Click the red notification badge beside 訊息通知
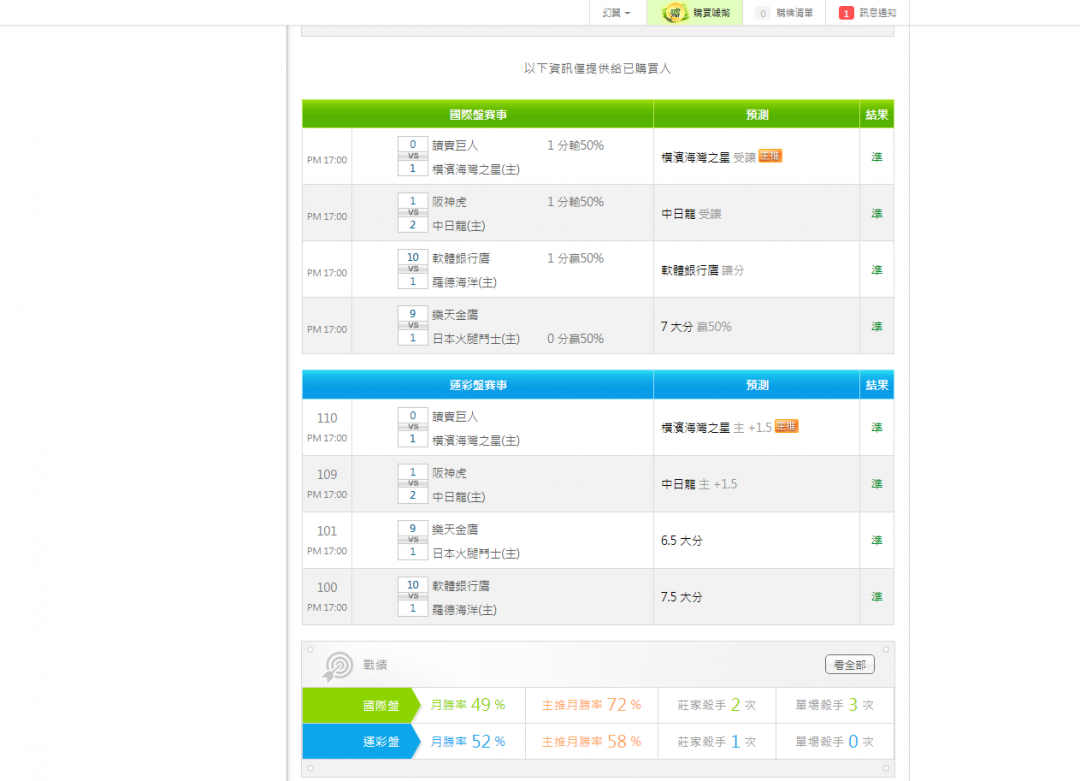This screenshot has height=781, width=1080. [x=846, y=13]
